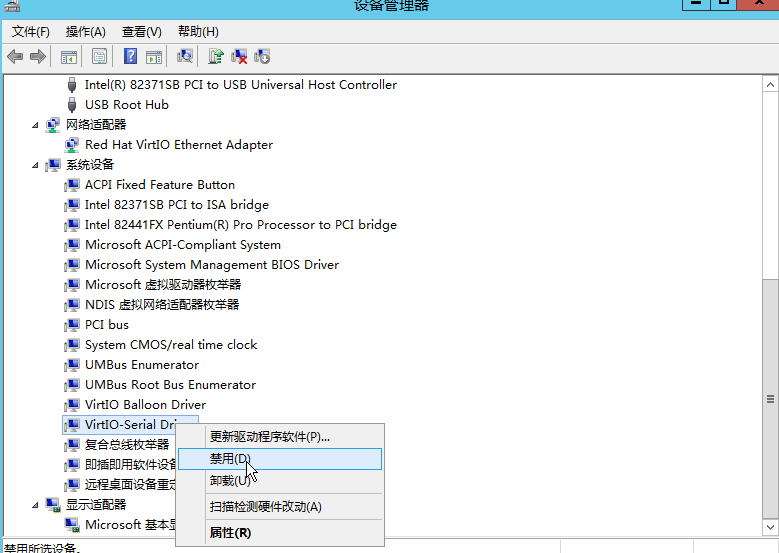Click the Uninstall device toolbar icon (red X)
779x553 pixels.
click(x=239, y=57)
